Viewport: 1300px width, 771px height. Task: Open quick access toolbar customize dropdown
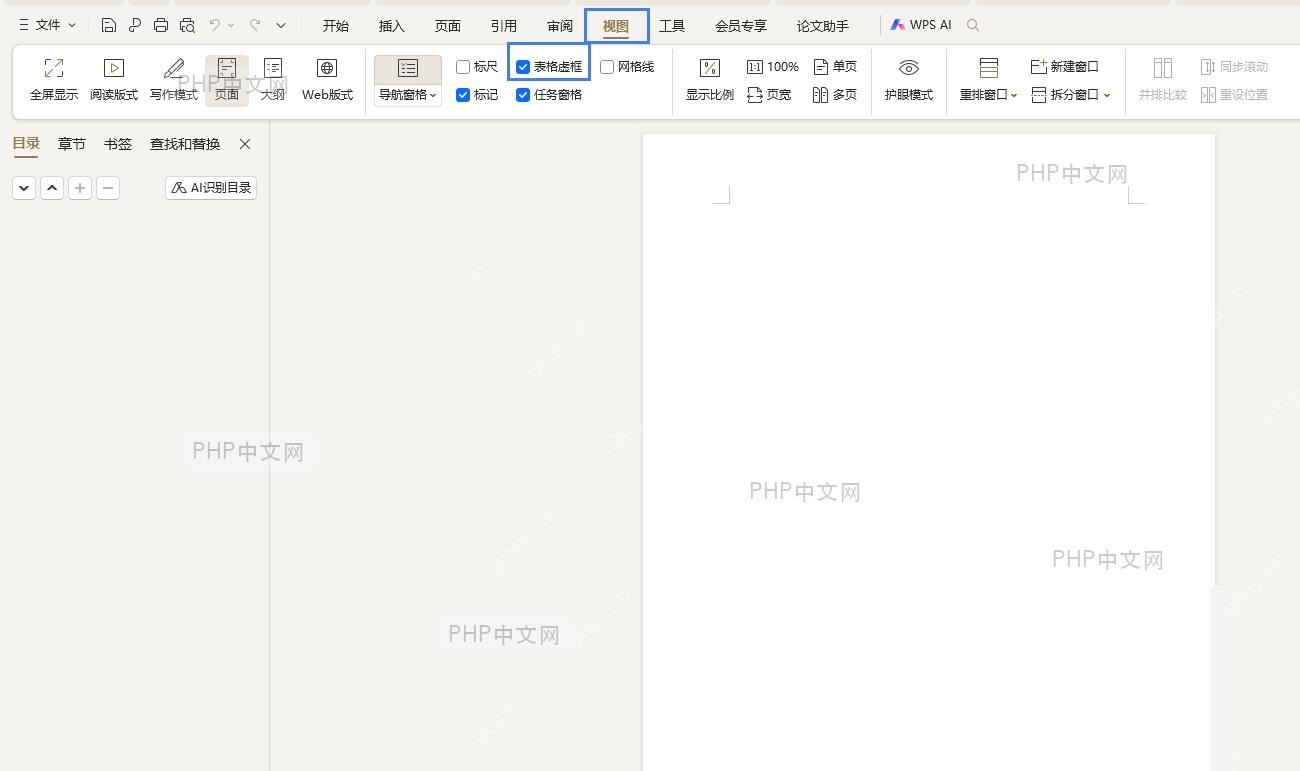click(281, 25)
